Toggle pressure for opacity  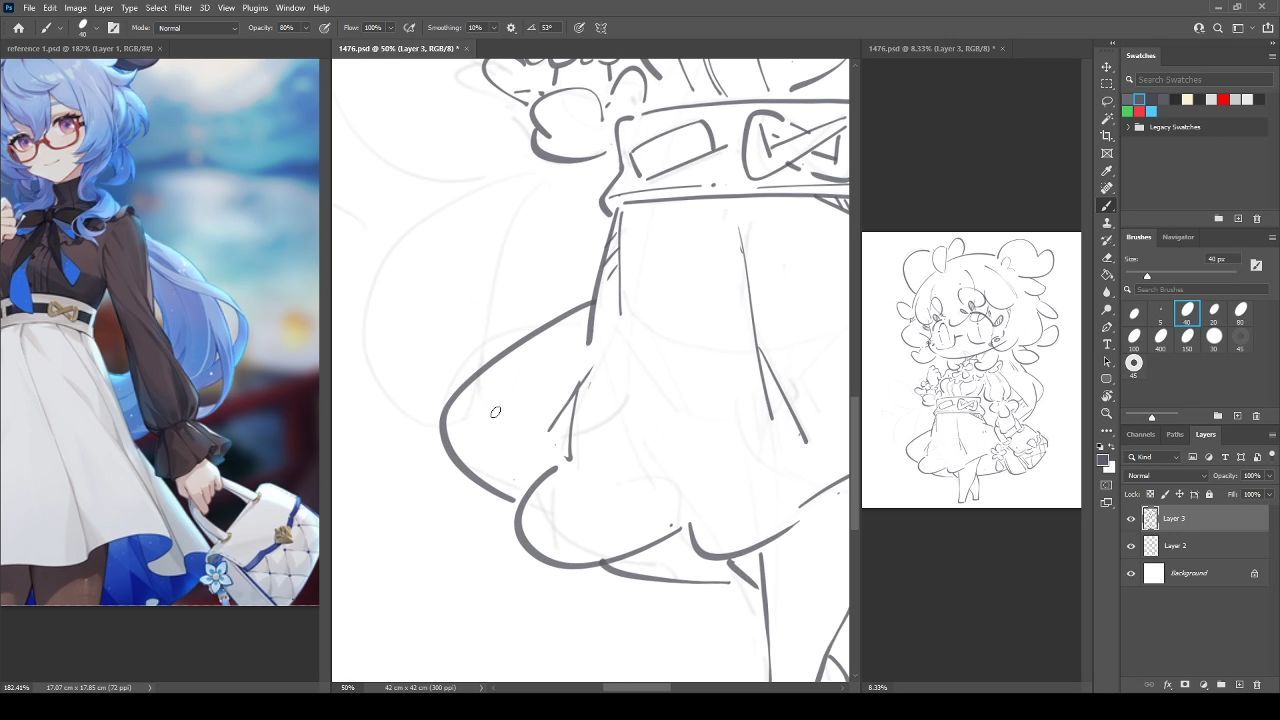(x=325, y=28)
